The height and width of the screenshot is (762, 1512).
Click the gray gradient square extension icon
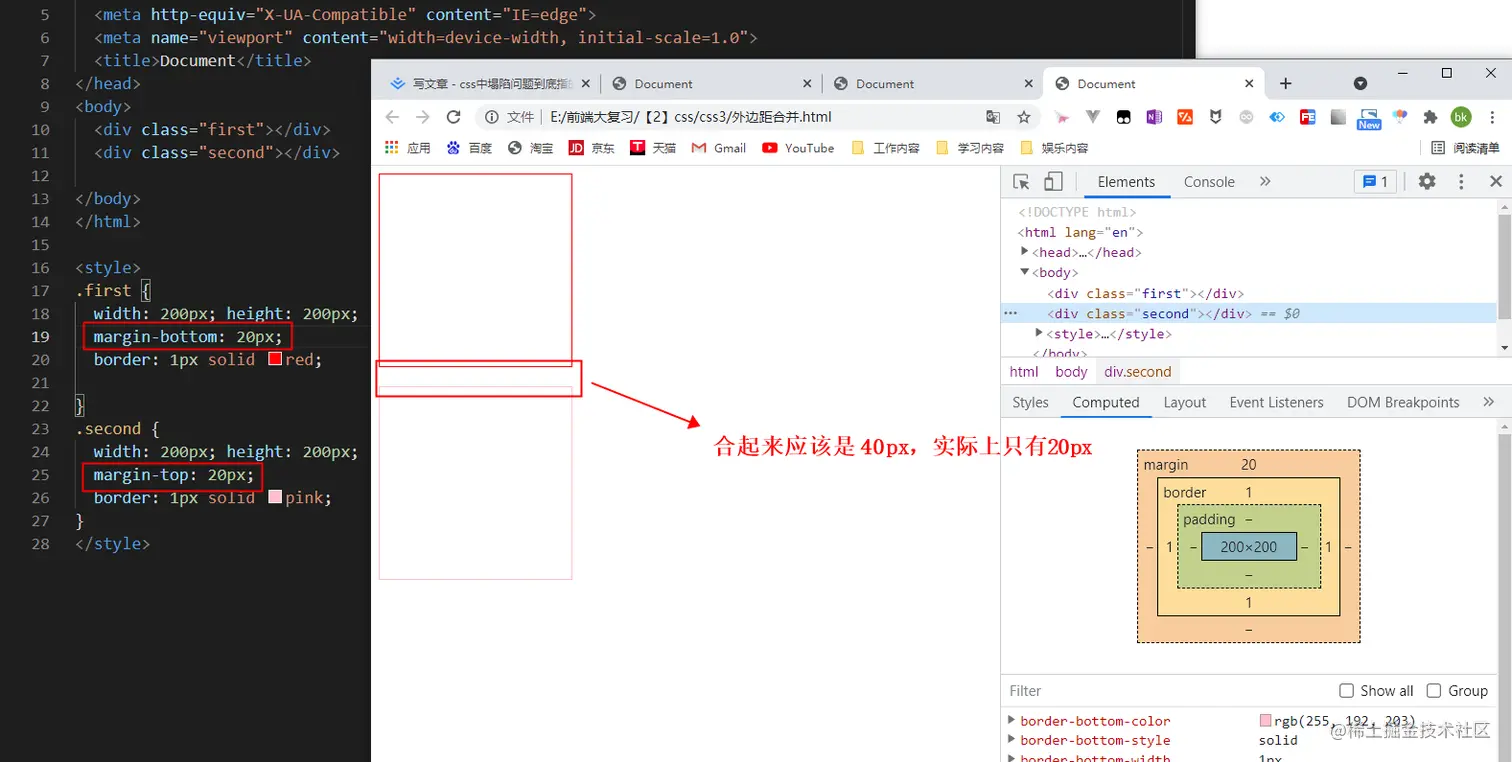pyautogui.click(x=1338, y=117)
